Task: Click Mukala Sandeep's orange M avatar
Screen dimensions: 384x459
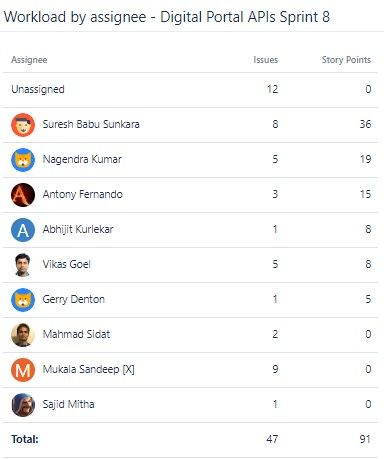Action: [x=23, y=370]
